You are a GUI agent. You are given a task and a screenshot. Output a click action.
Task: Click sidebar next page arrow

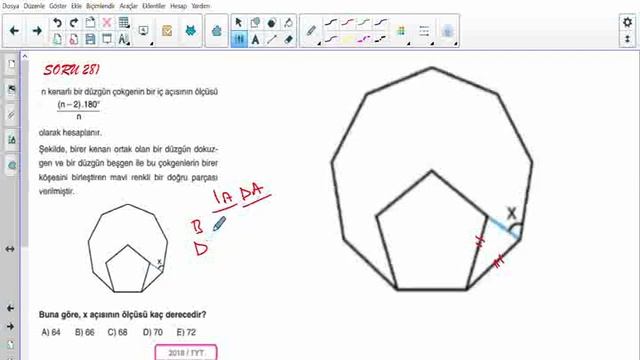tap(10, 327)
